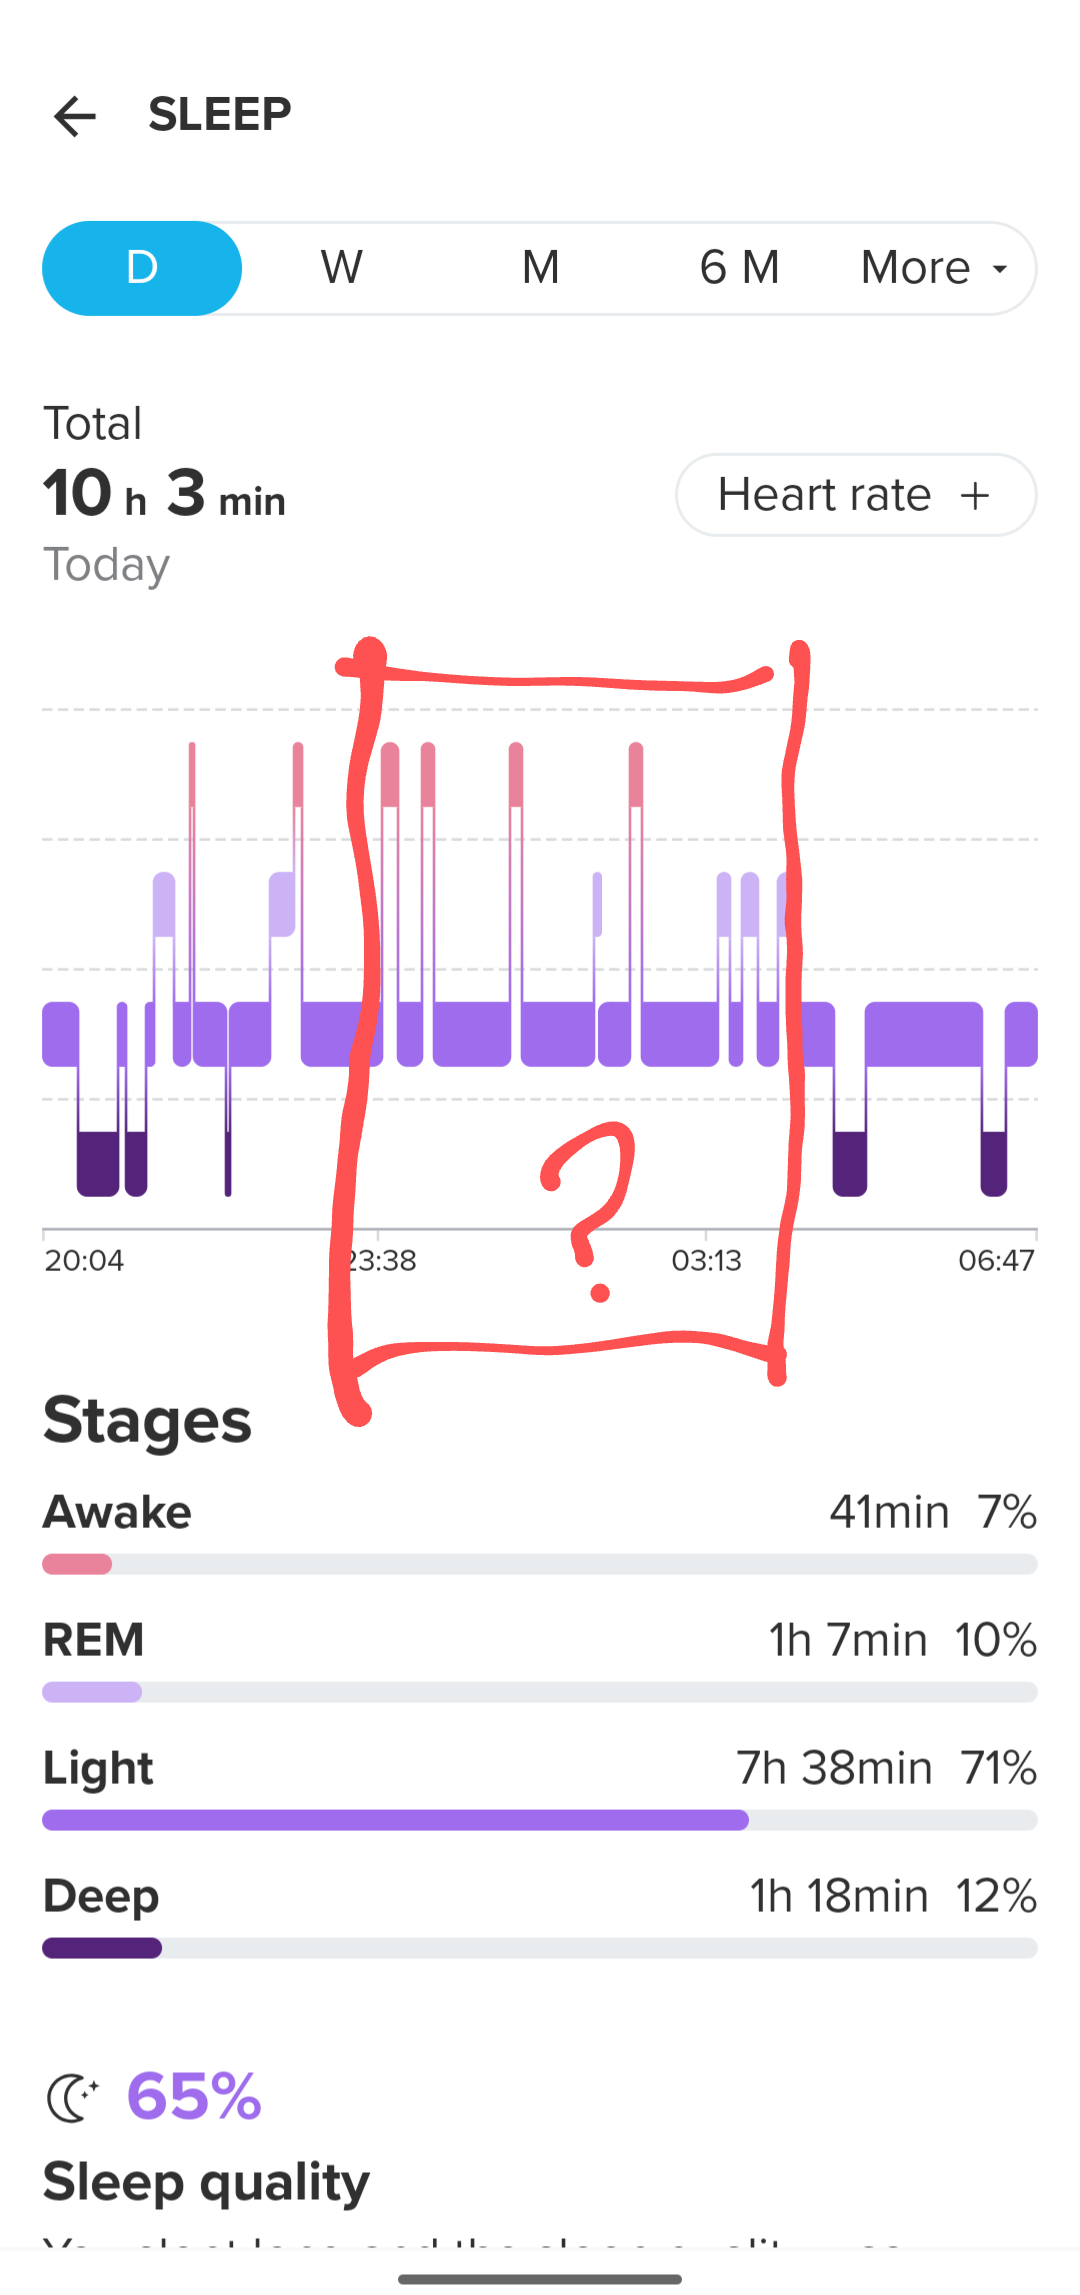1080x2295 pixels.
Task: Open the Sleep quality section
Action: point(206,2182)
